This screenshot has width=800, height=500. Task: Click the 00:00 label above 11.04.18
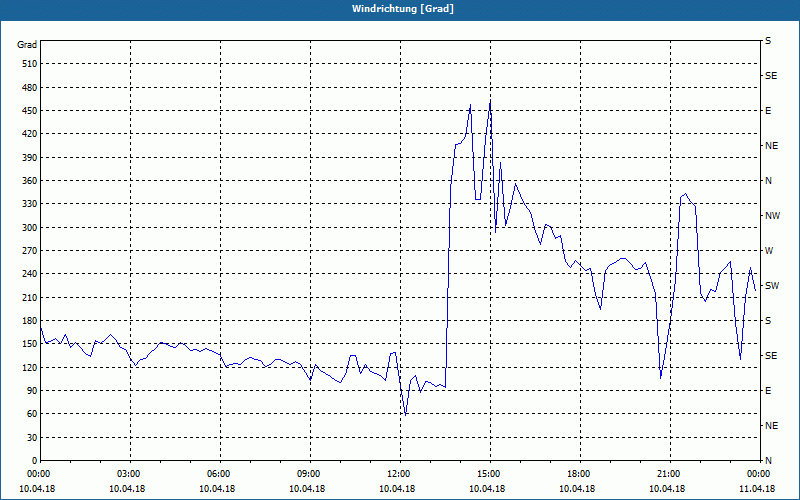(757, 474)
